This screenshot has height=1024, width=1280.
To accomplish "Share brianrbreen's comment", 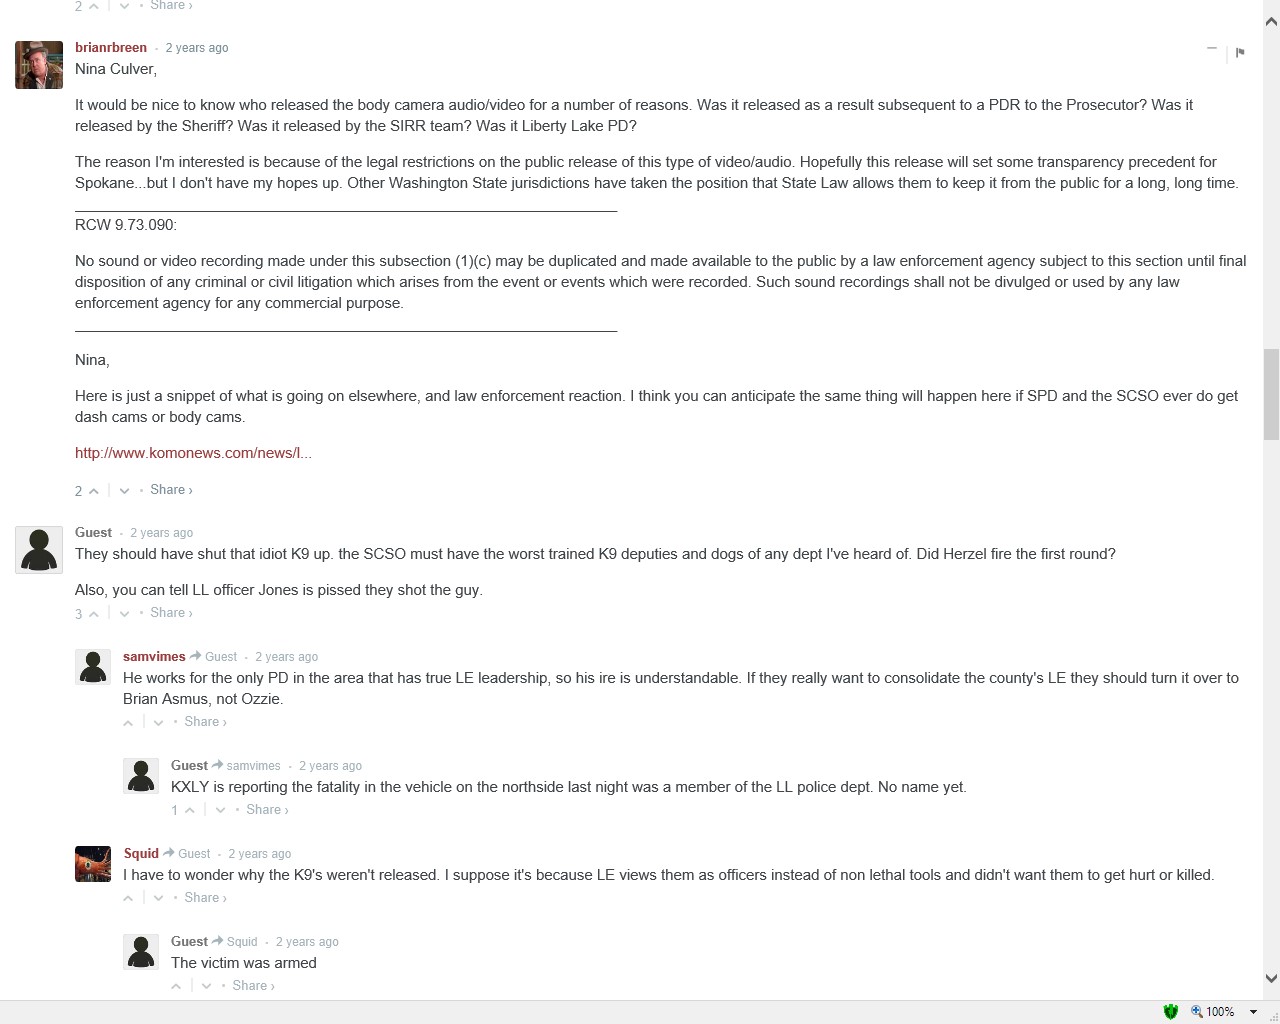I will click(171, 490).
